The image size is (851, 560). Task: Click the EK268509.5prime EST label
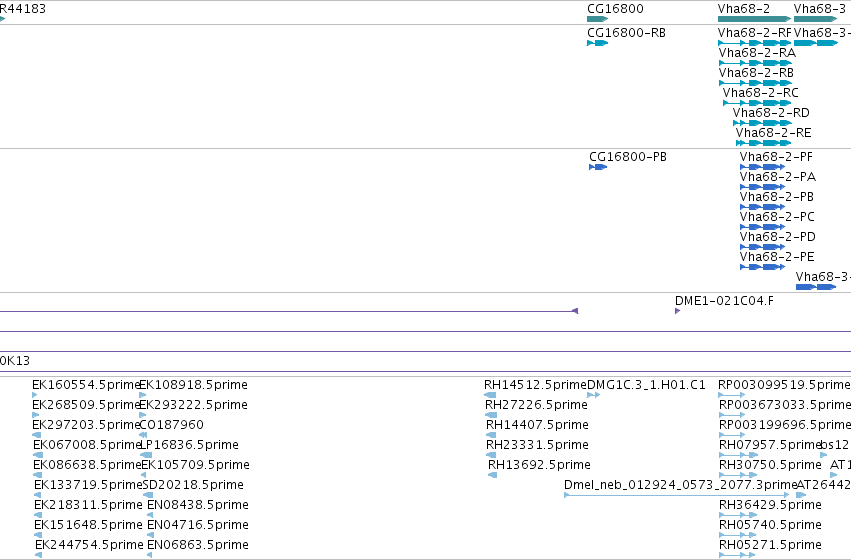pyautogui.click(x=86, y=405)
